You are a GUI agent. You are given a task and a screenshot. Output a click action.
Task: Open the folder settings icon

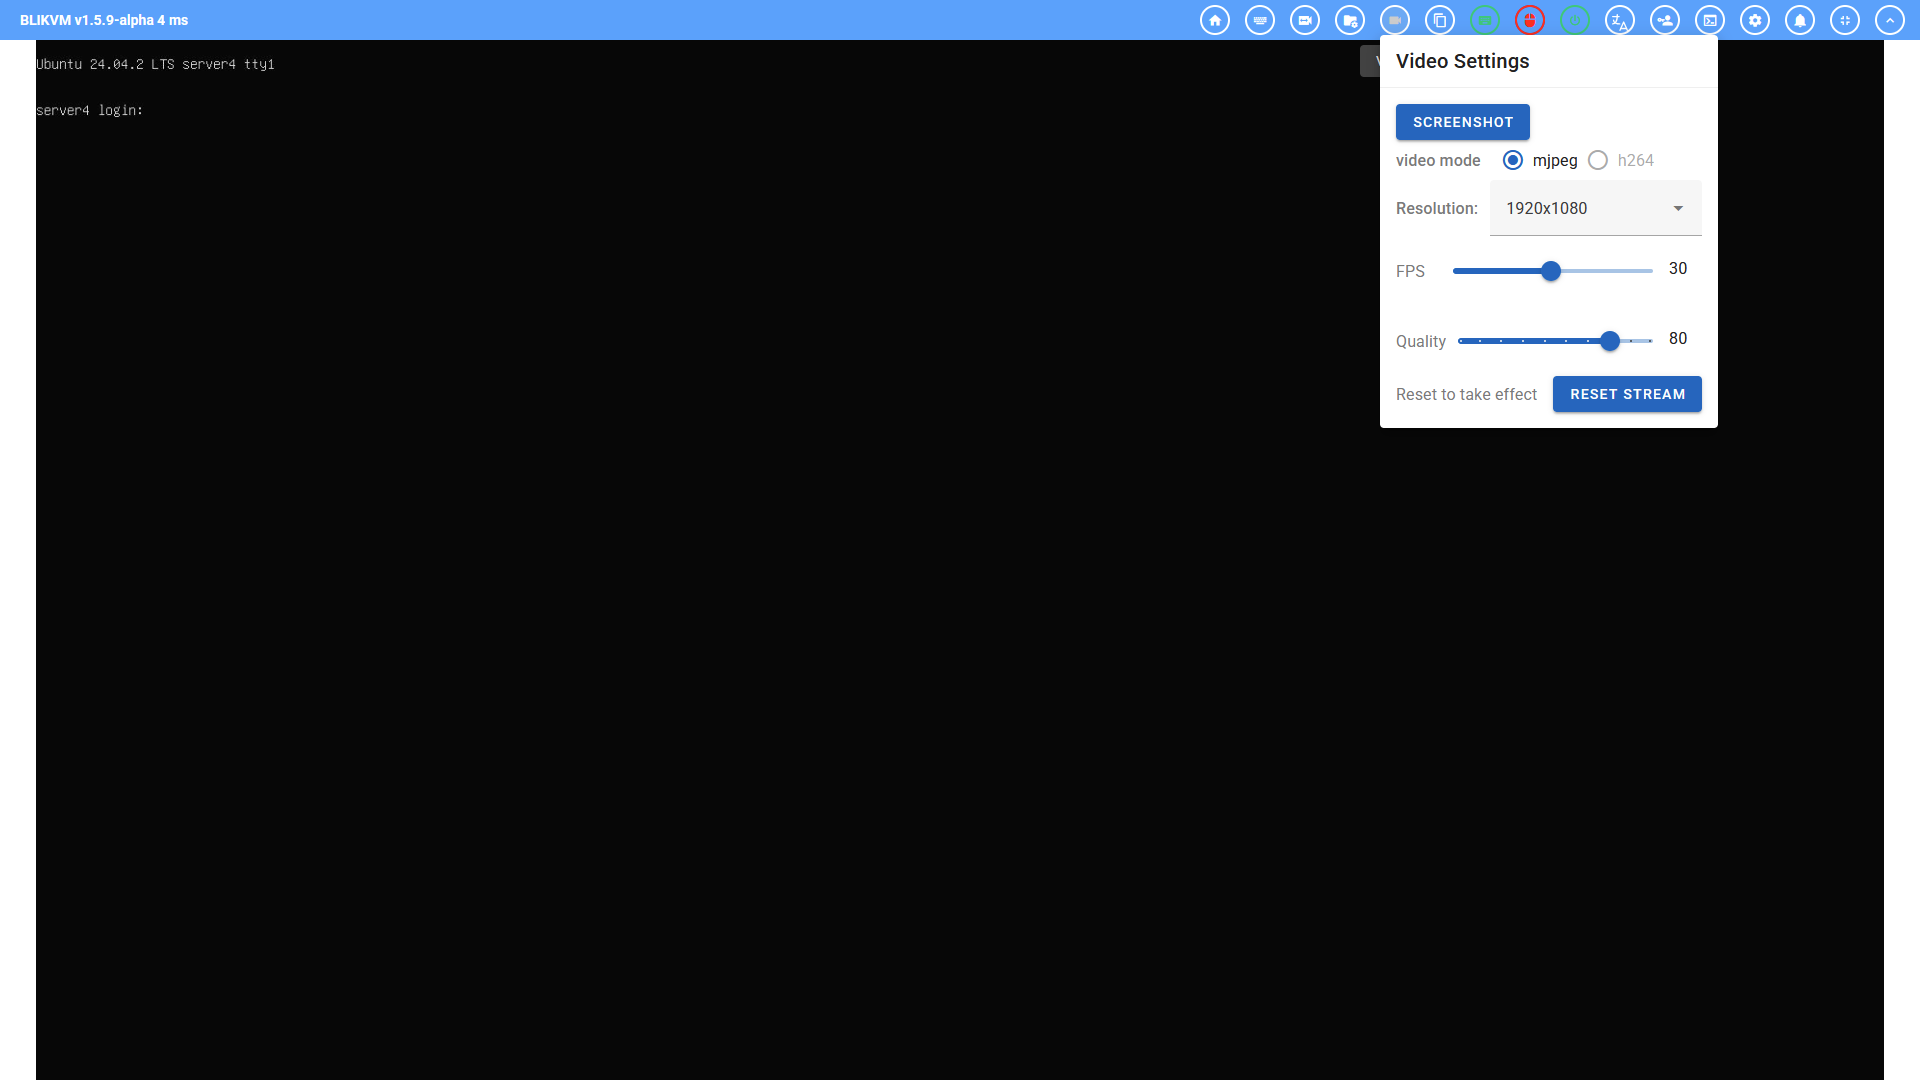coord(1349,20)
